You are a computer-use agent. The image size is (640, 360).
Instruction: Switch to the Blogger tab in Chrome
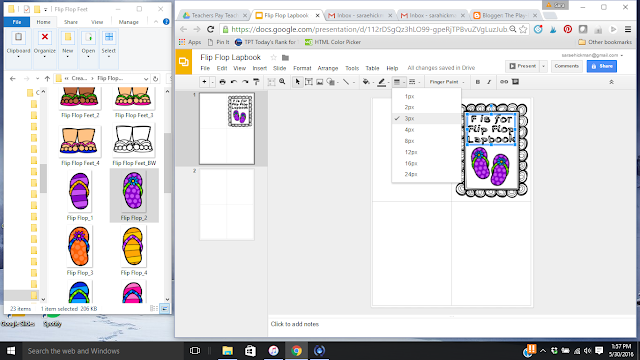505,16
